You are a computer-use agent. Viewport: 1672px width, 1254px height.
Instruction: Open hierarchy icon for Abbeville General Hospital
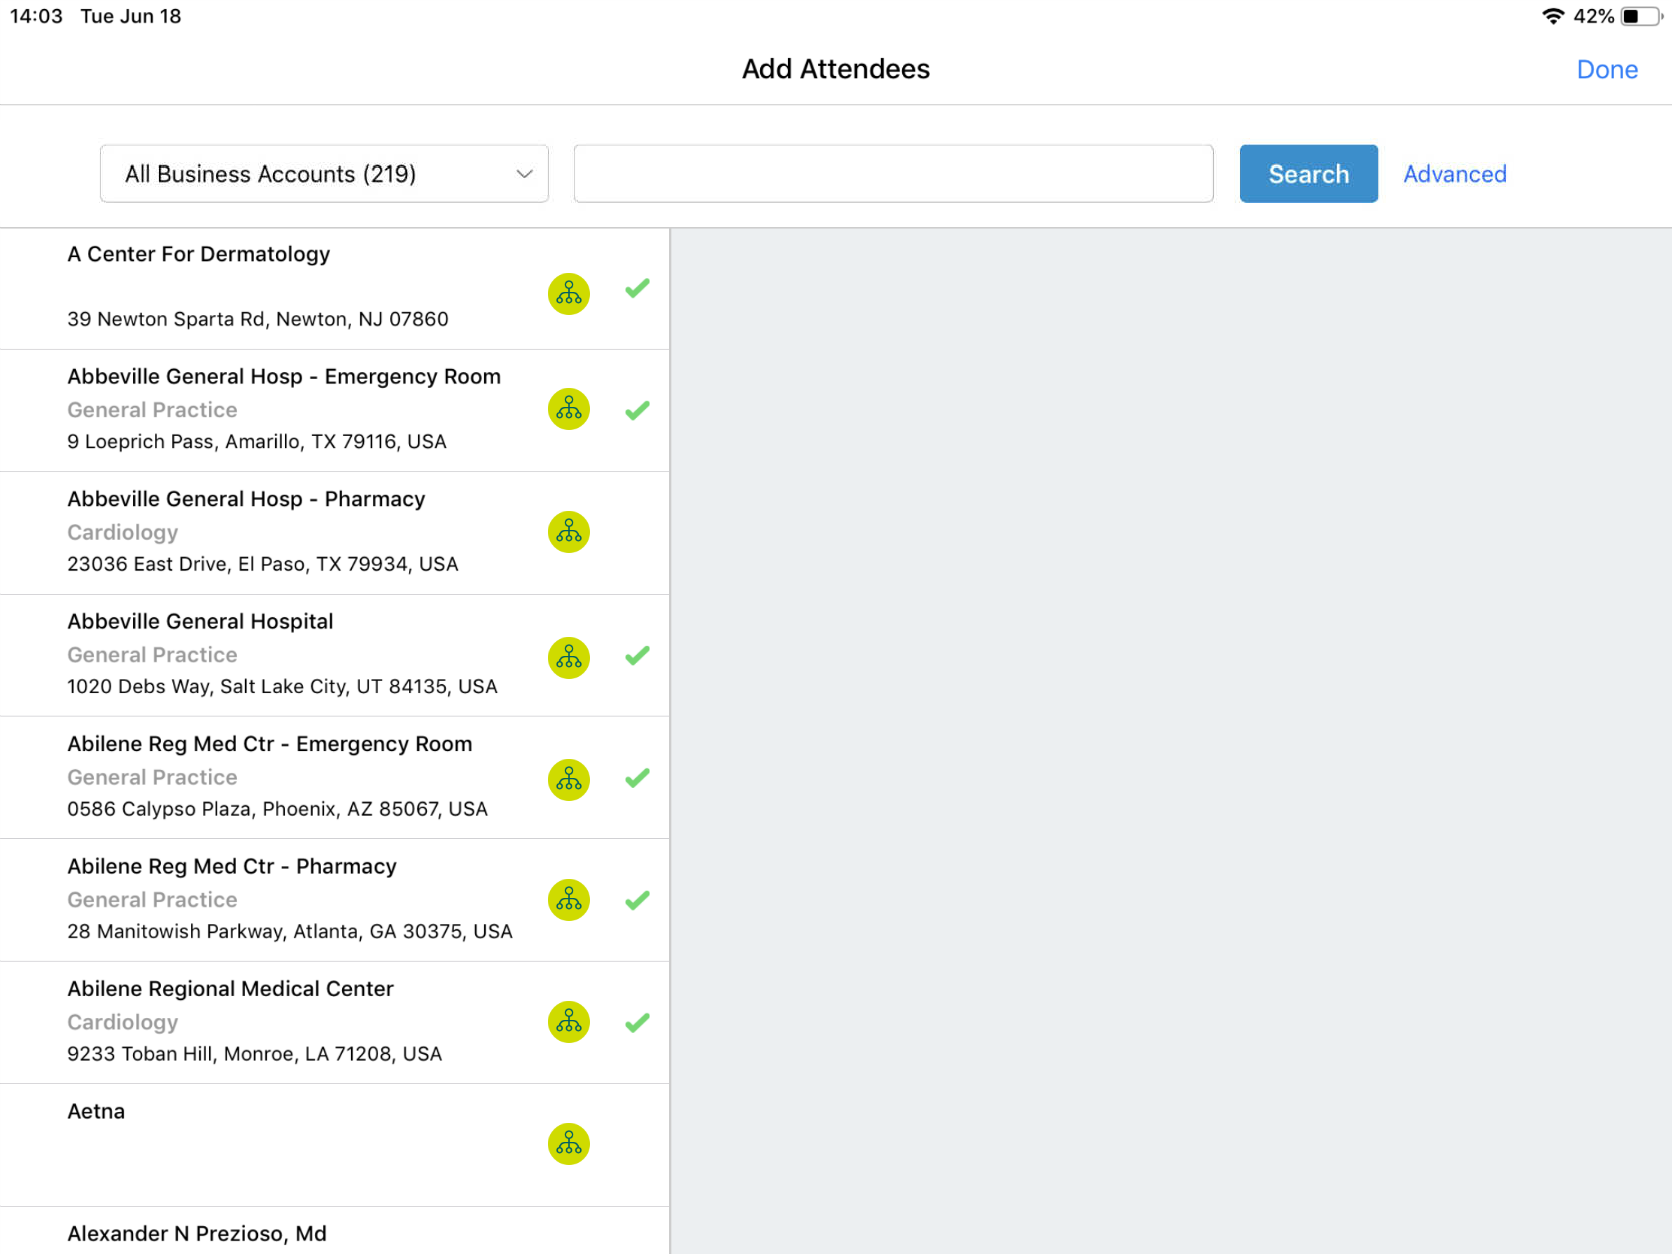(568, 657)
